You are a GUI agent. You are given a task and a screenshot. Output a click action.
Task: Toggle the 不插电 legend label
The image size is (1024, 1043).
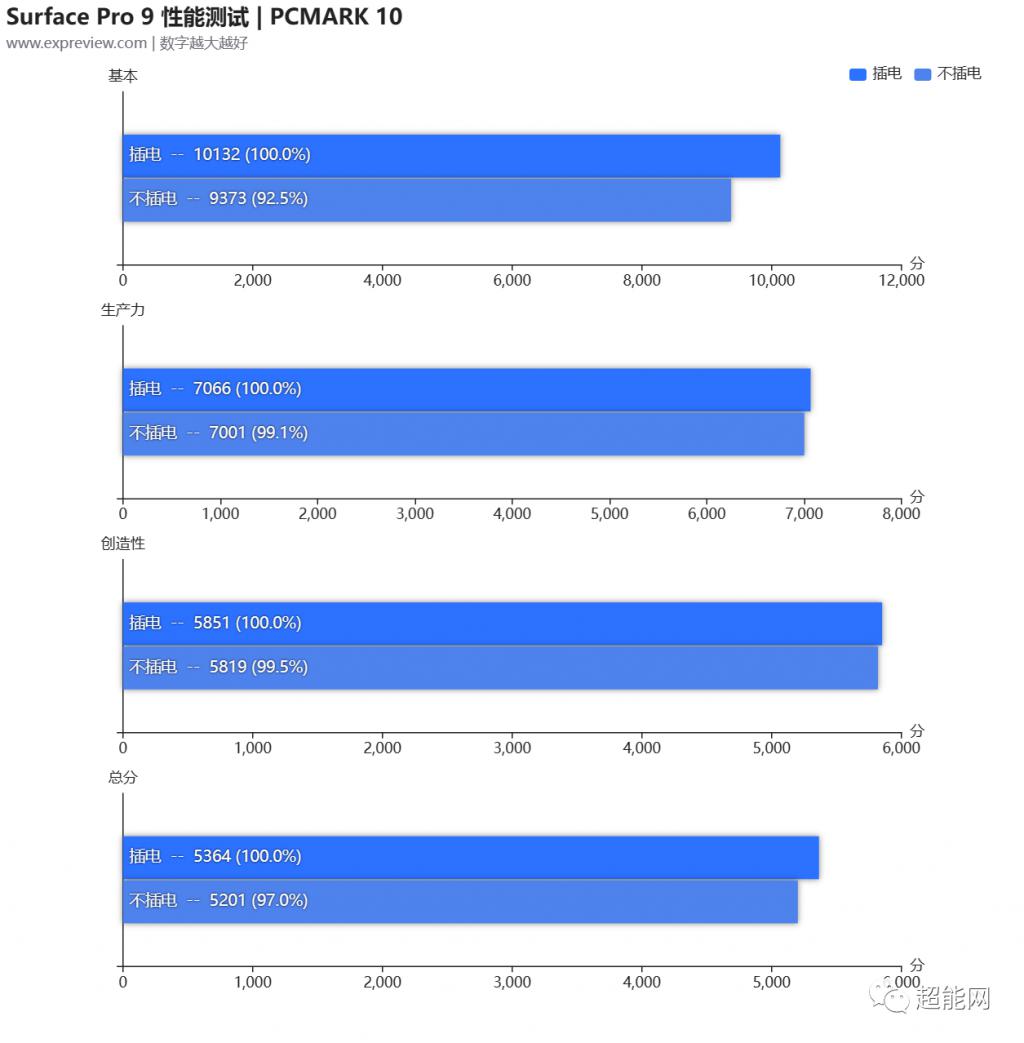pyautogui.click(x=959, y=73)
